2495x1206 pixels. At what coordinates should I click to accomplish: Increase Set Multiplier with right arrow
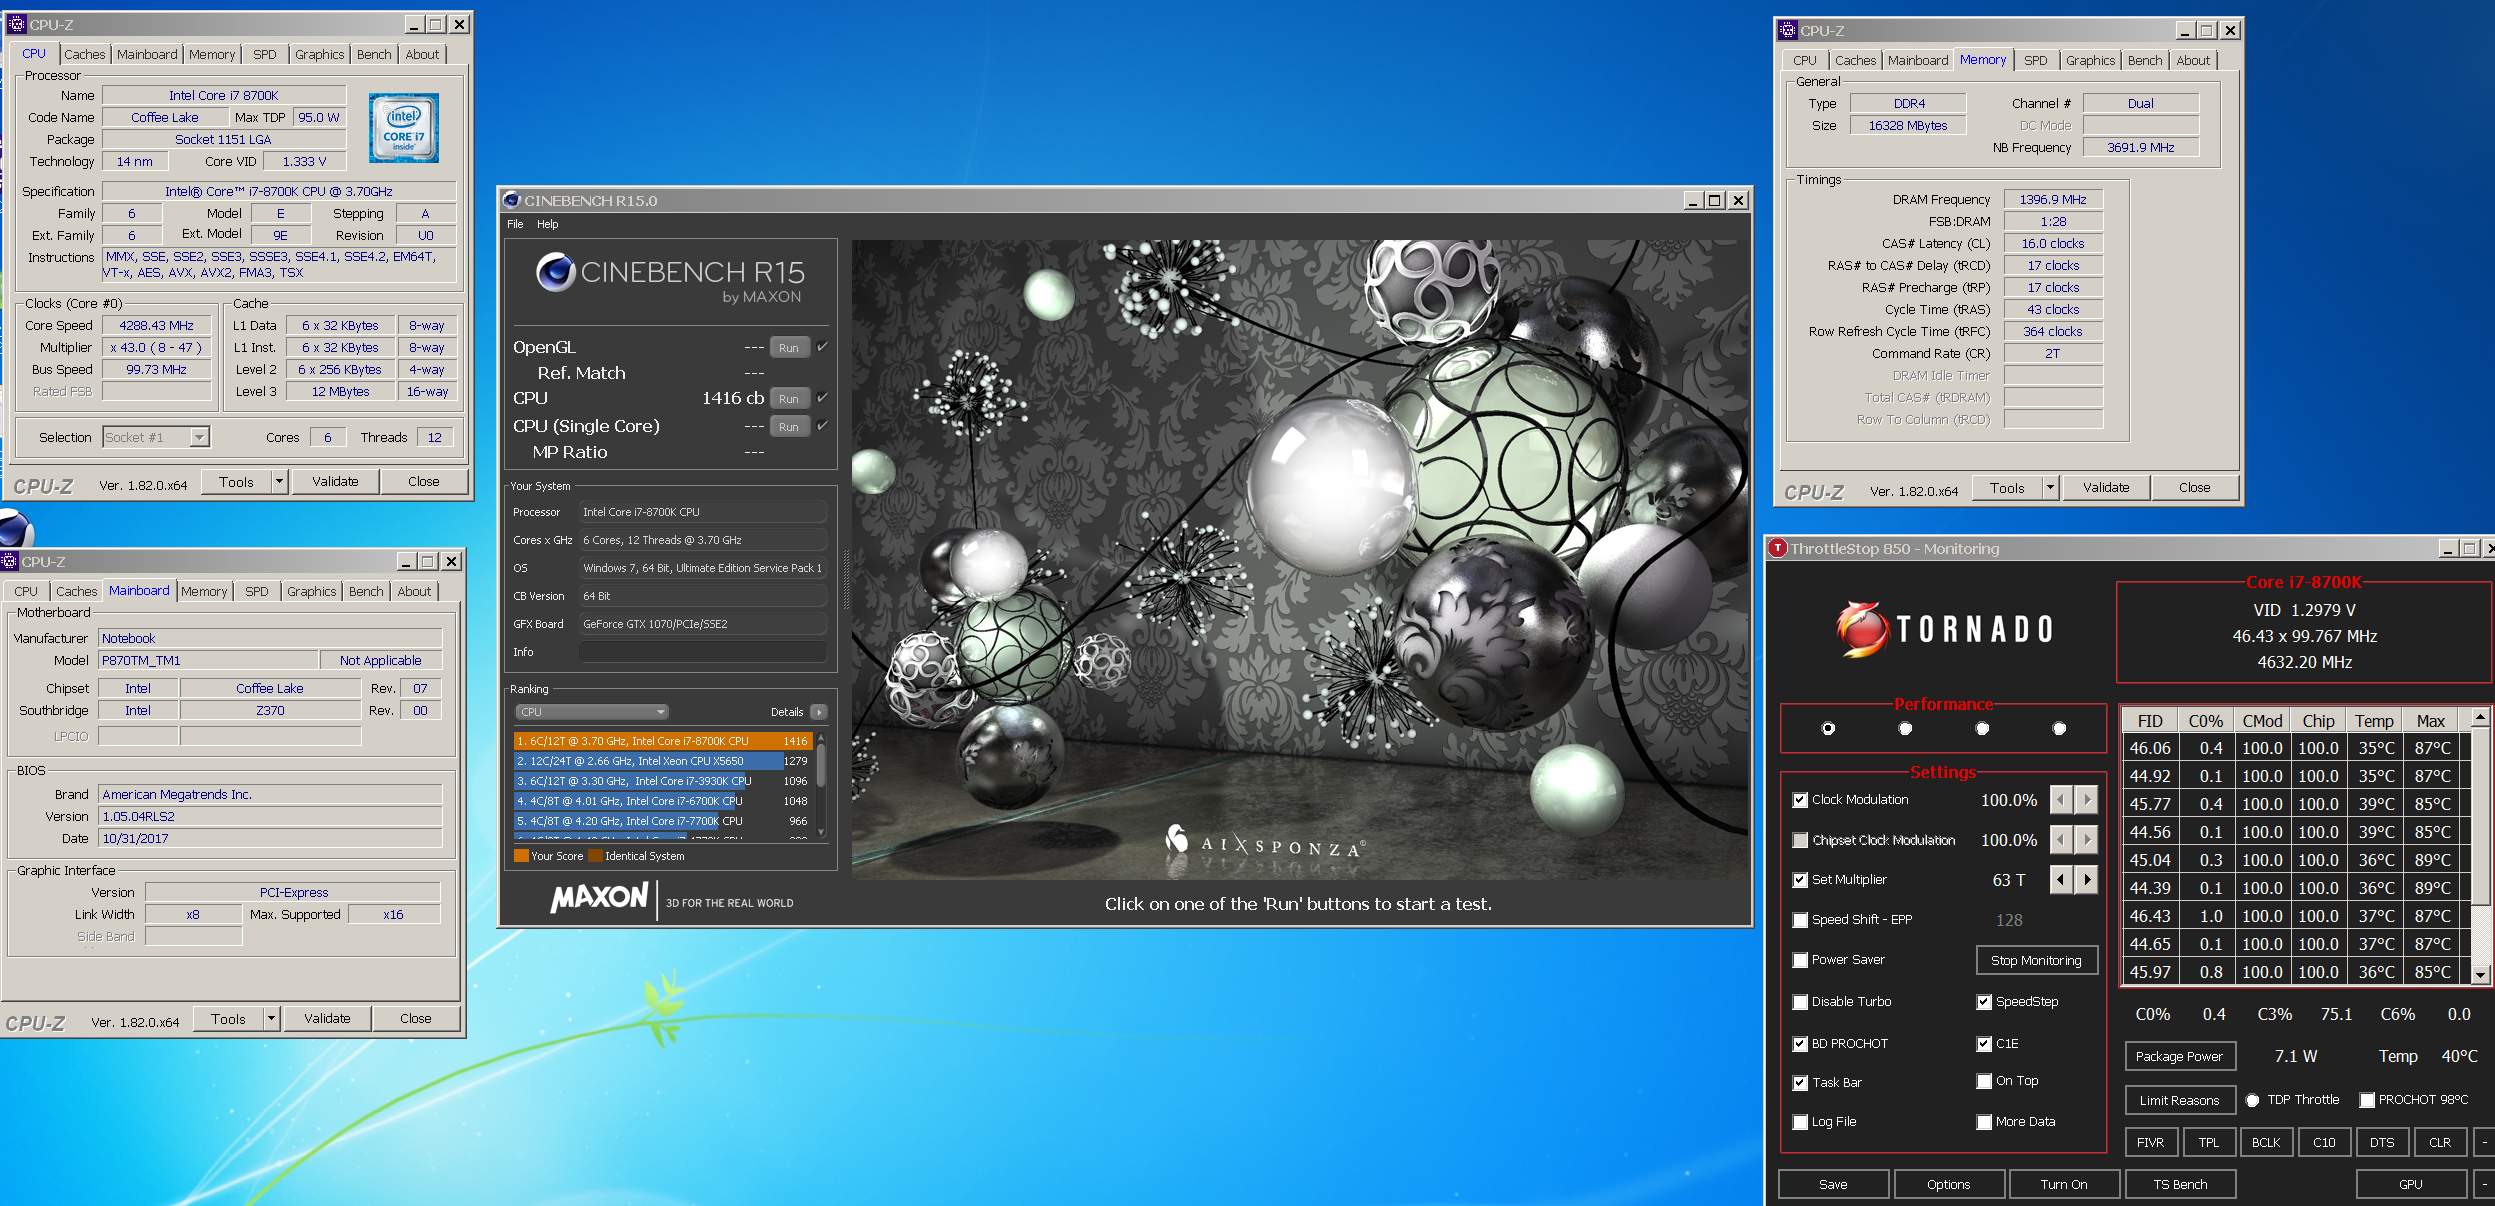tap(2087, 880)
